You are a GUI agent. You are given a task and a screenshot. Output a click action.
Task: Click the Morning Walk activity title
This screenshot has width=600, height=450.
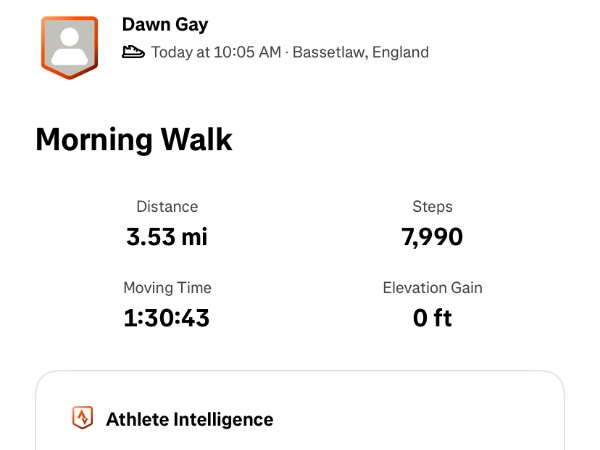133,139
